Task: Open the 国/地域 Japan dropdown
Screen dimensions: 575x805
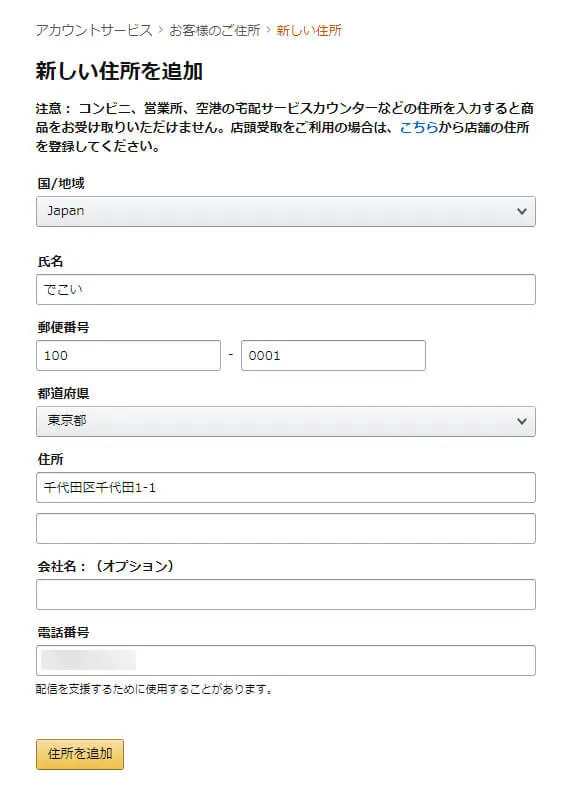Action: [x=286, y=212]
